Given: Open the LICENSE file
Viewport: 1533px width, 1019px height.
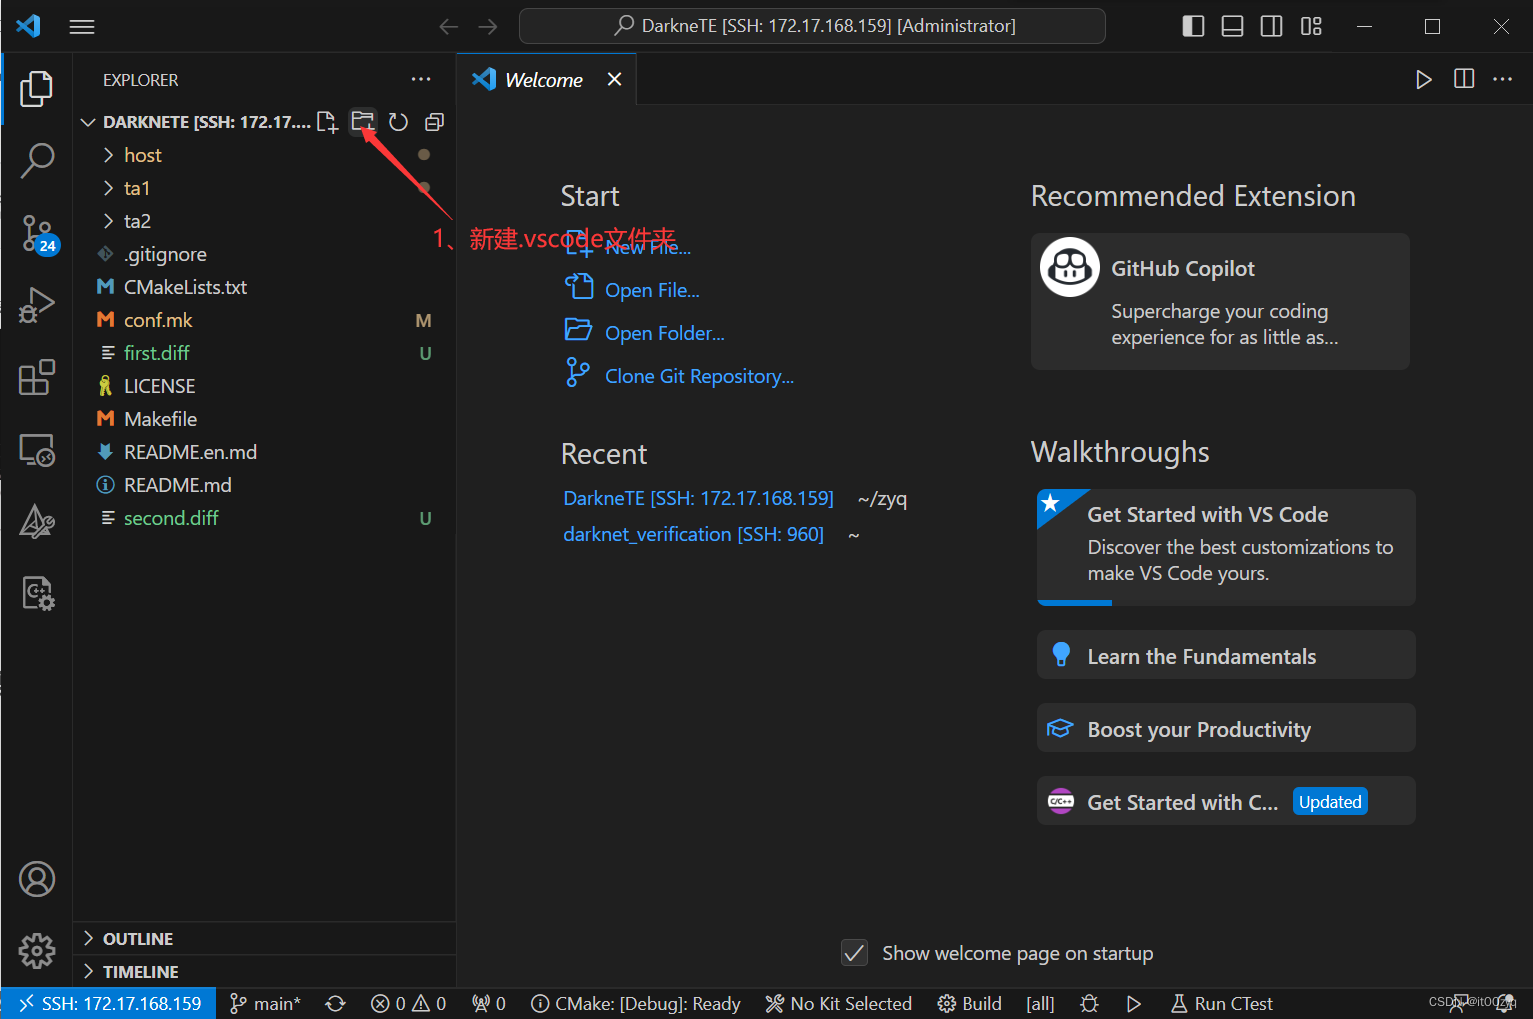Looking at the screenshot, I should (x=264, y=386).
